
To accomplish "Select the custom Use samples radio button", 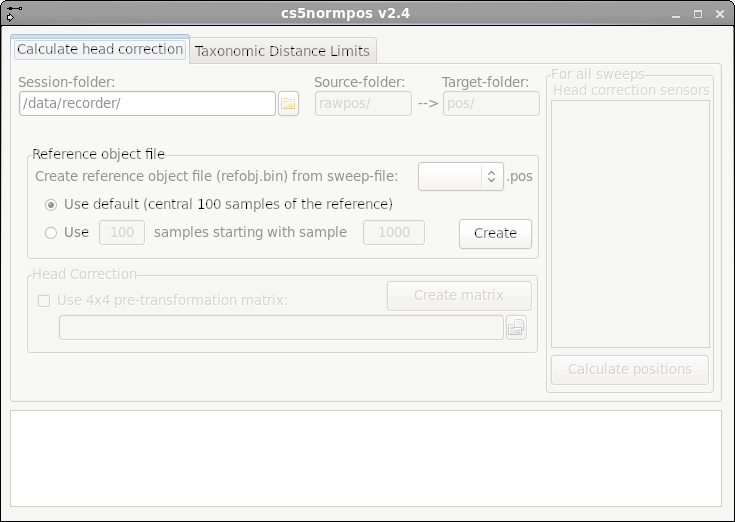I will click(51, 232).
